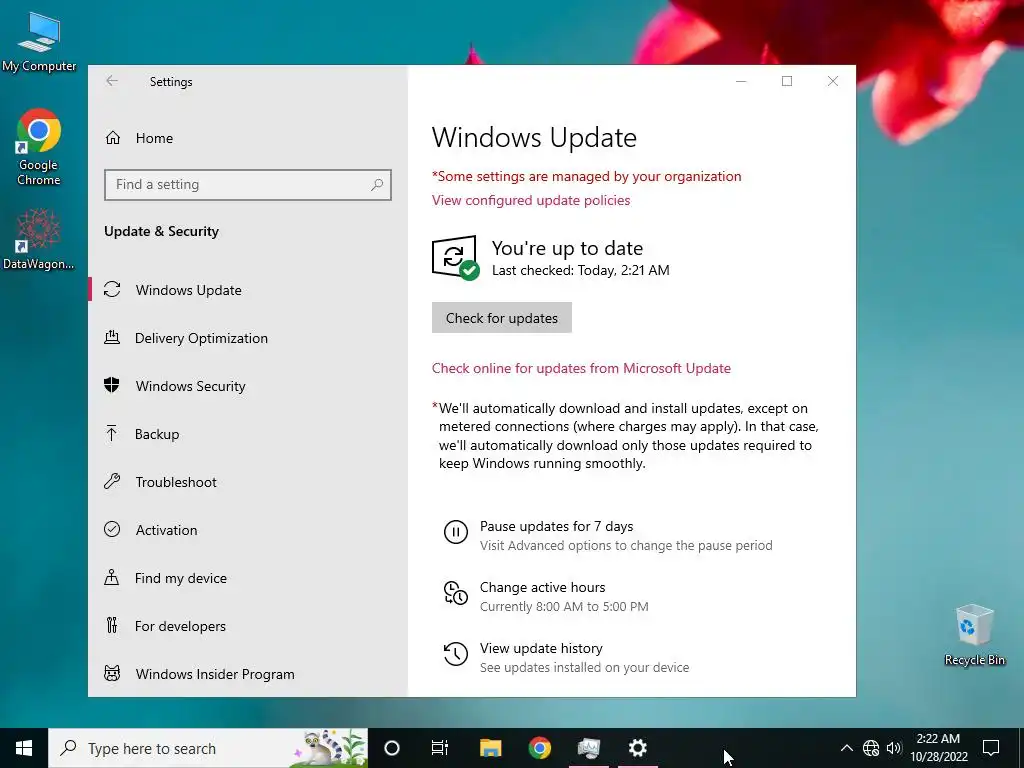The image size is (1024, 768).
Task: Click the Delivery Optimization icon
Action: (x=112, y=338)
